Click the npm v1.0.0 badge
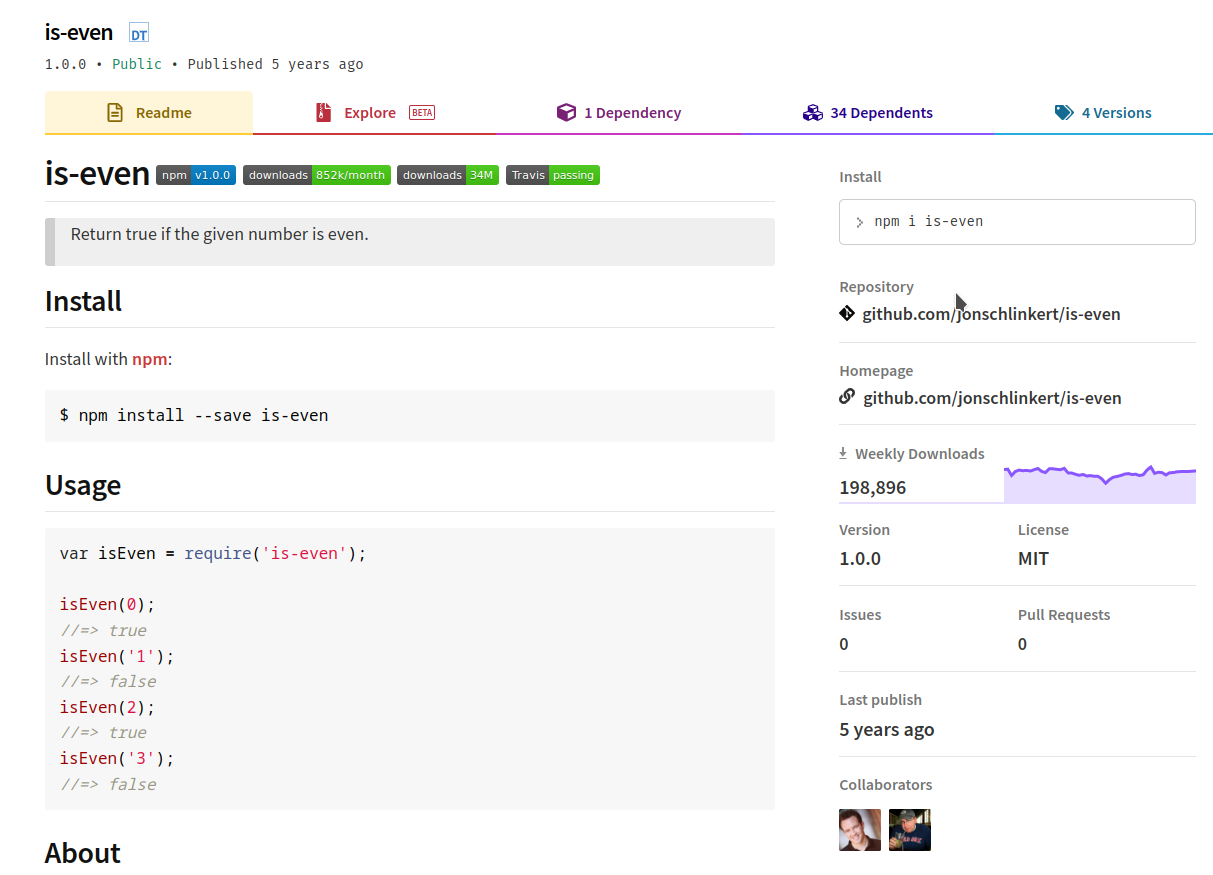The image size is (1213, 875). 196,175
